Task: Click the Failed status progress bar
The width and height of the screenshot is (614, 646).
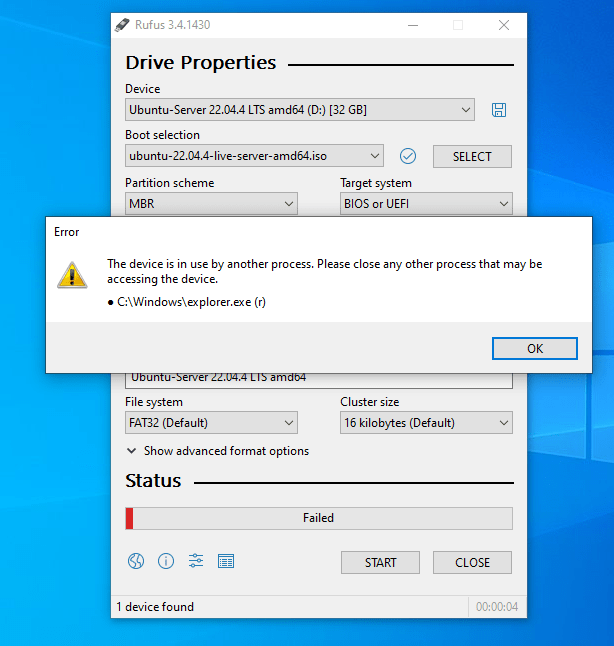Action: pos(318,518)
